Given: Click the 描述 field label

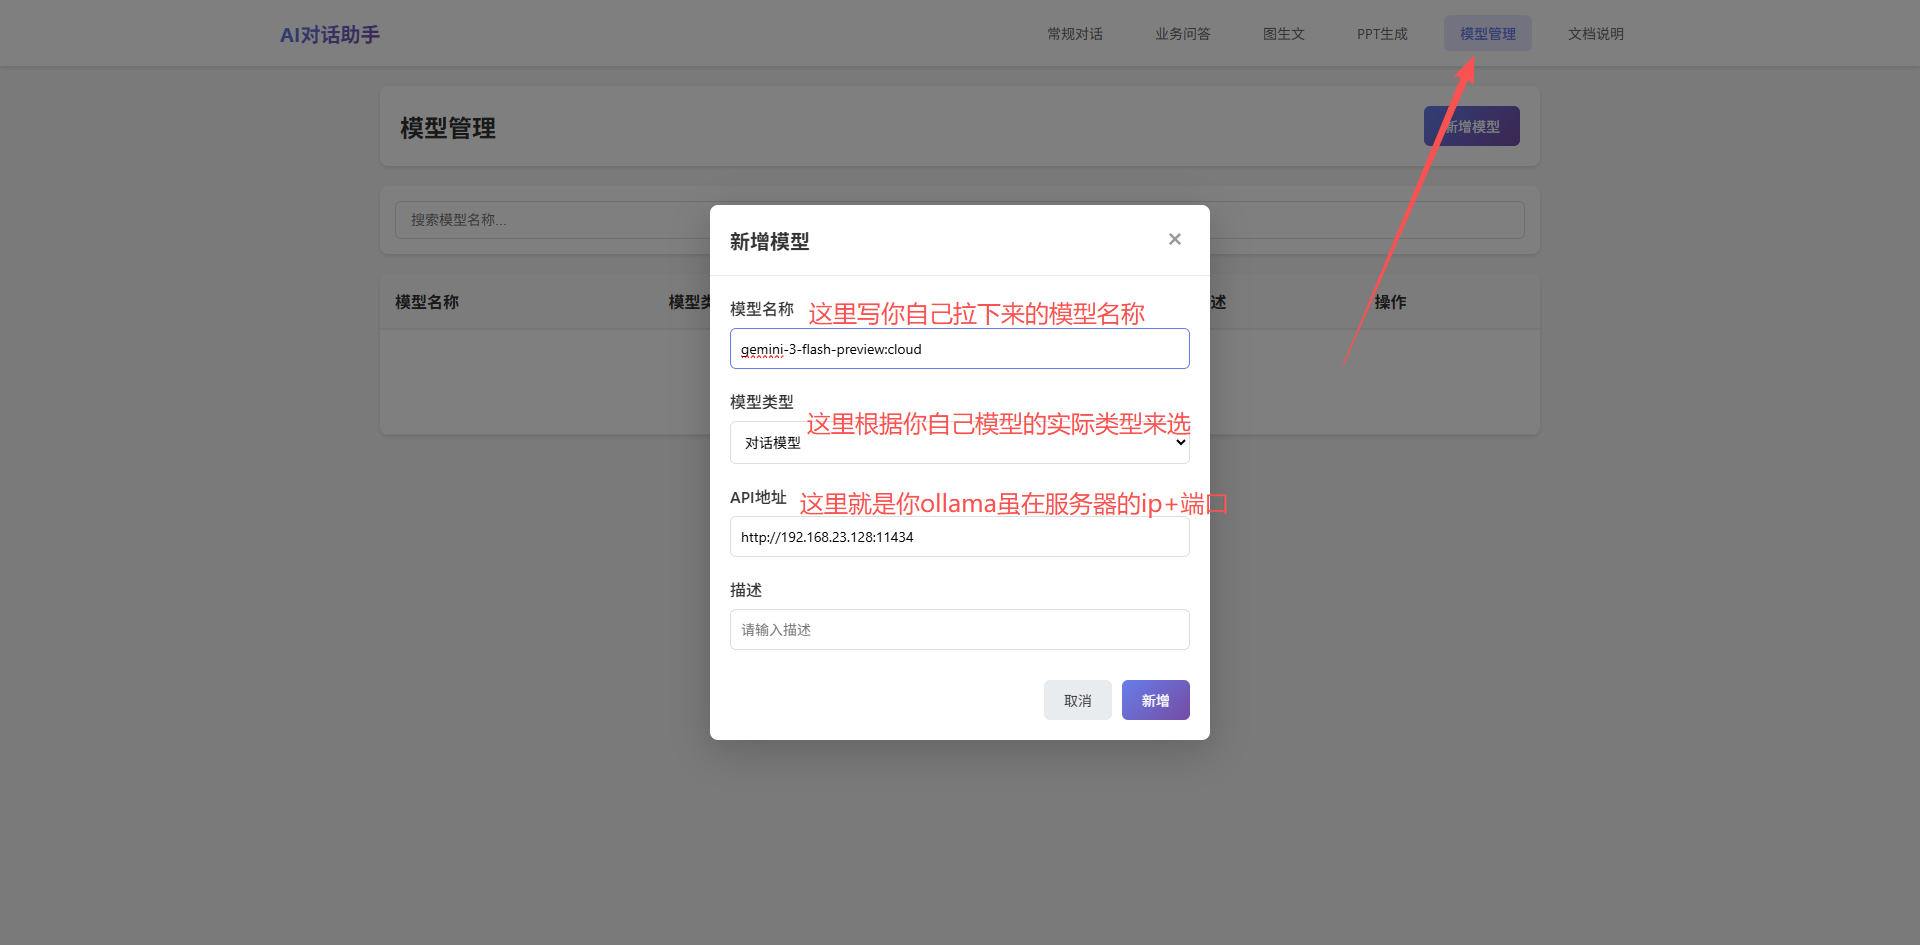Looking at the screenshot, I should click(x=746, y=590).
